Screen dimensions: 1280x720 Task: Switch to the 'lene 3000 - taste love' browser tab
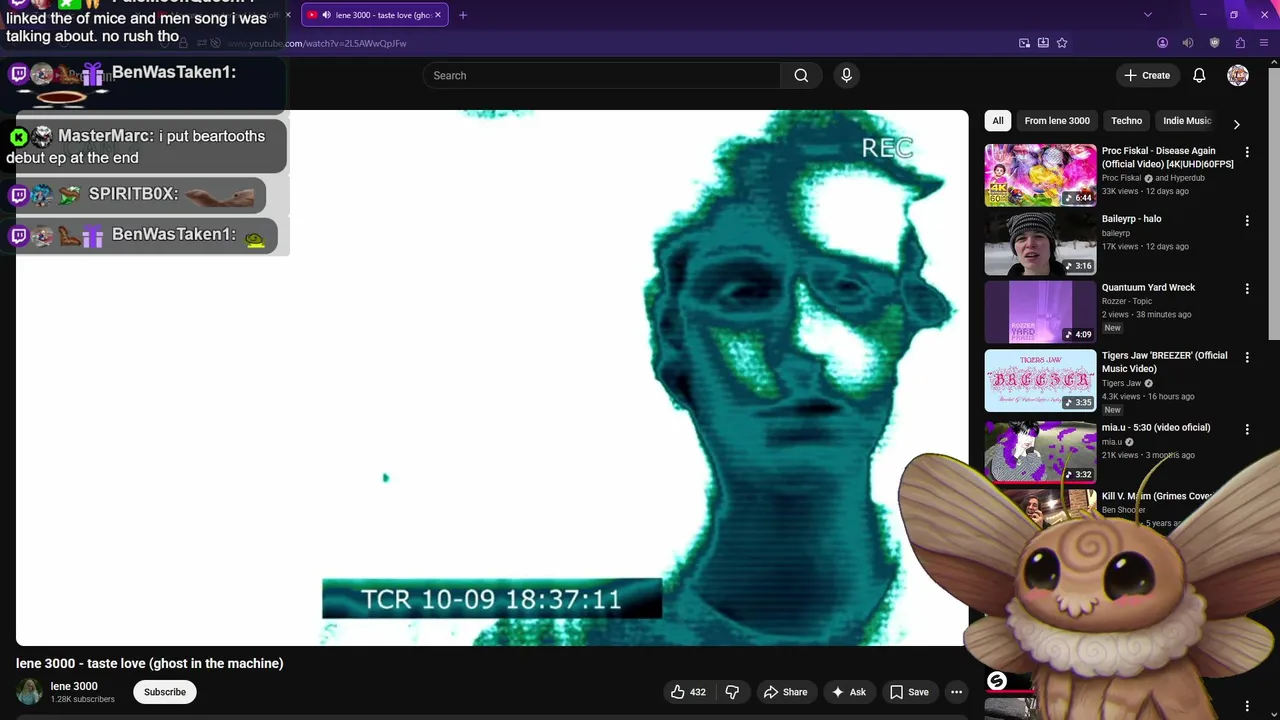click(375, 15)
